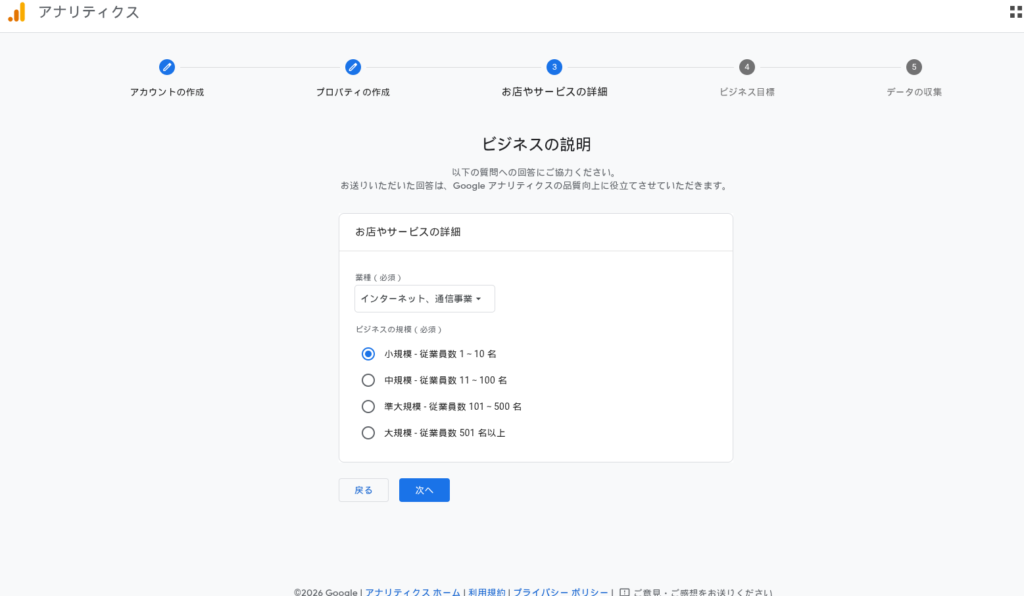Open the 利用規約 link

click(487, 591)
